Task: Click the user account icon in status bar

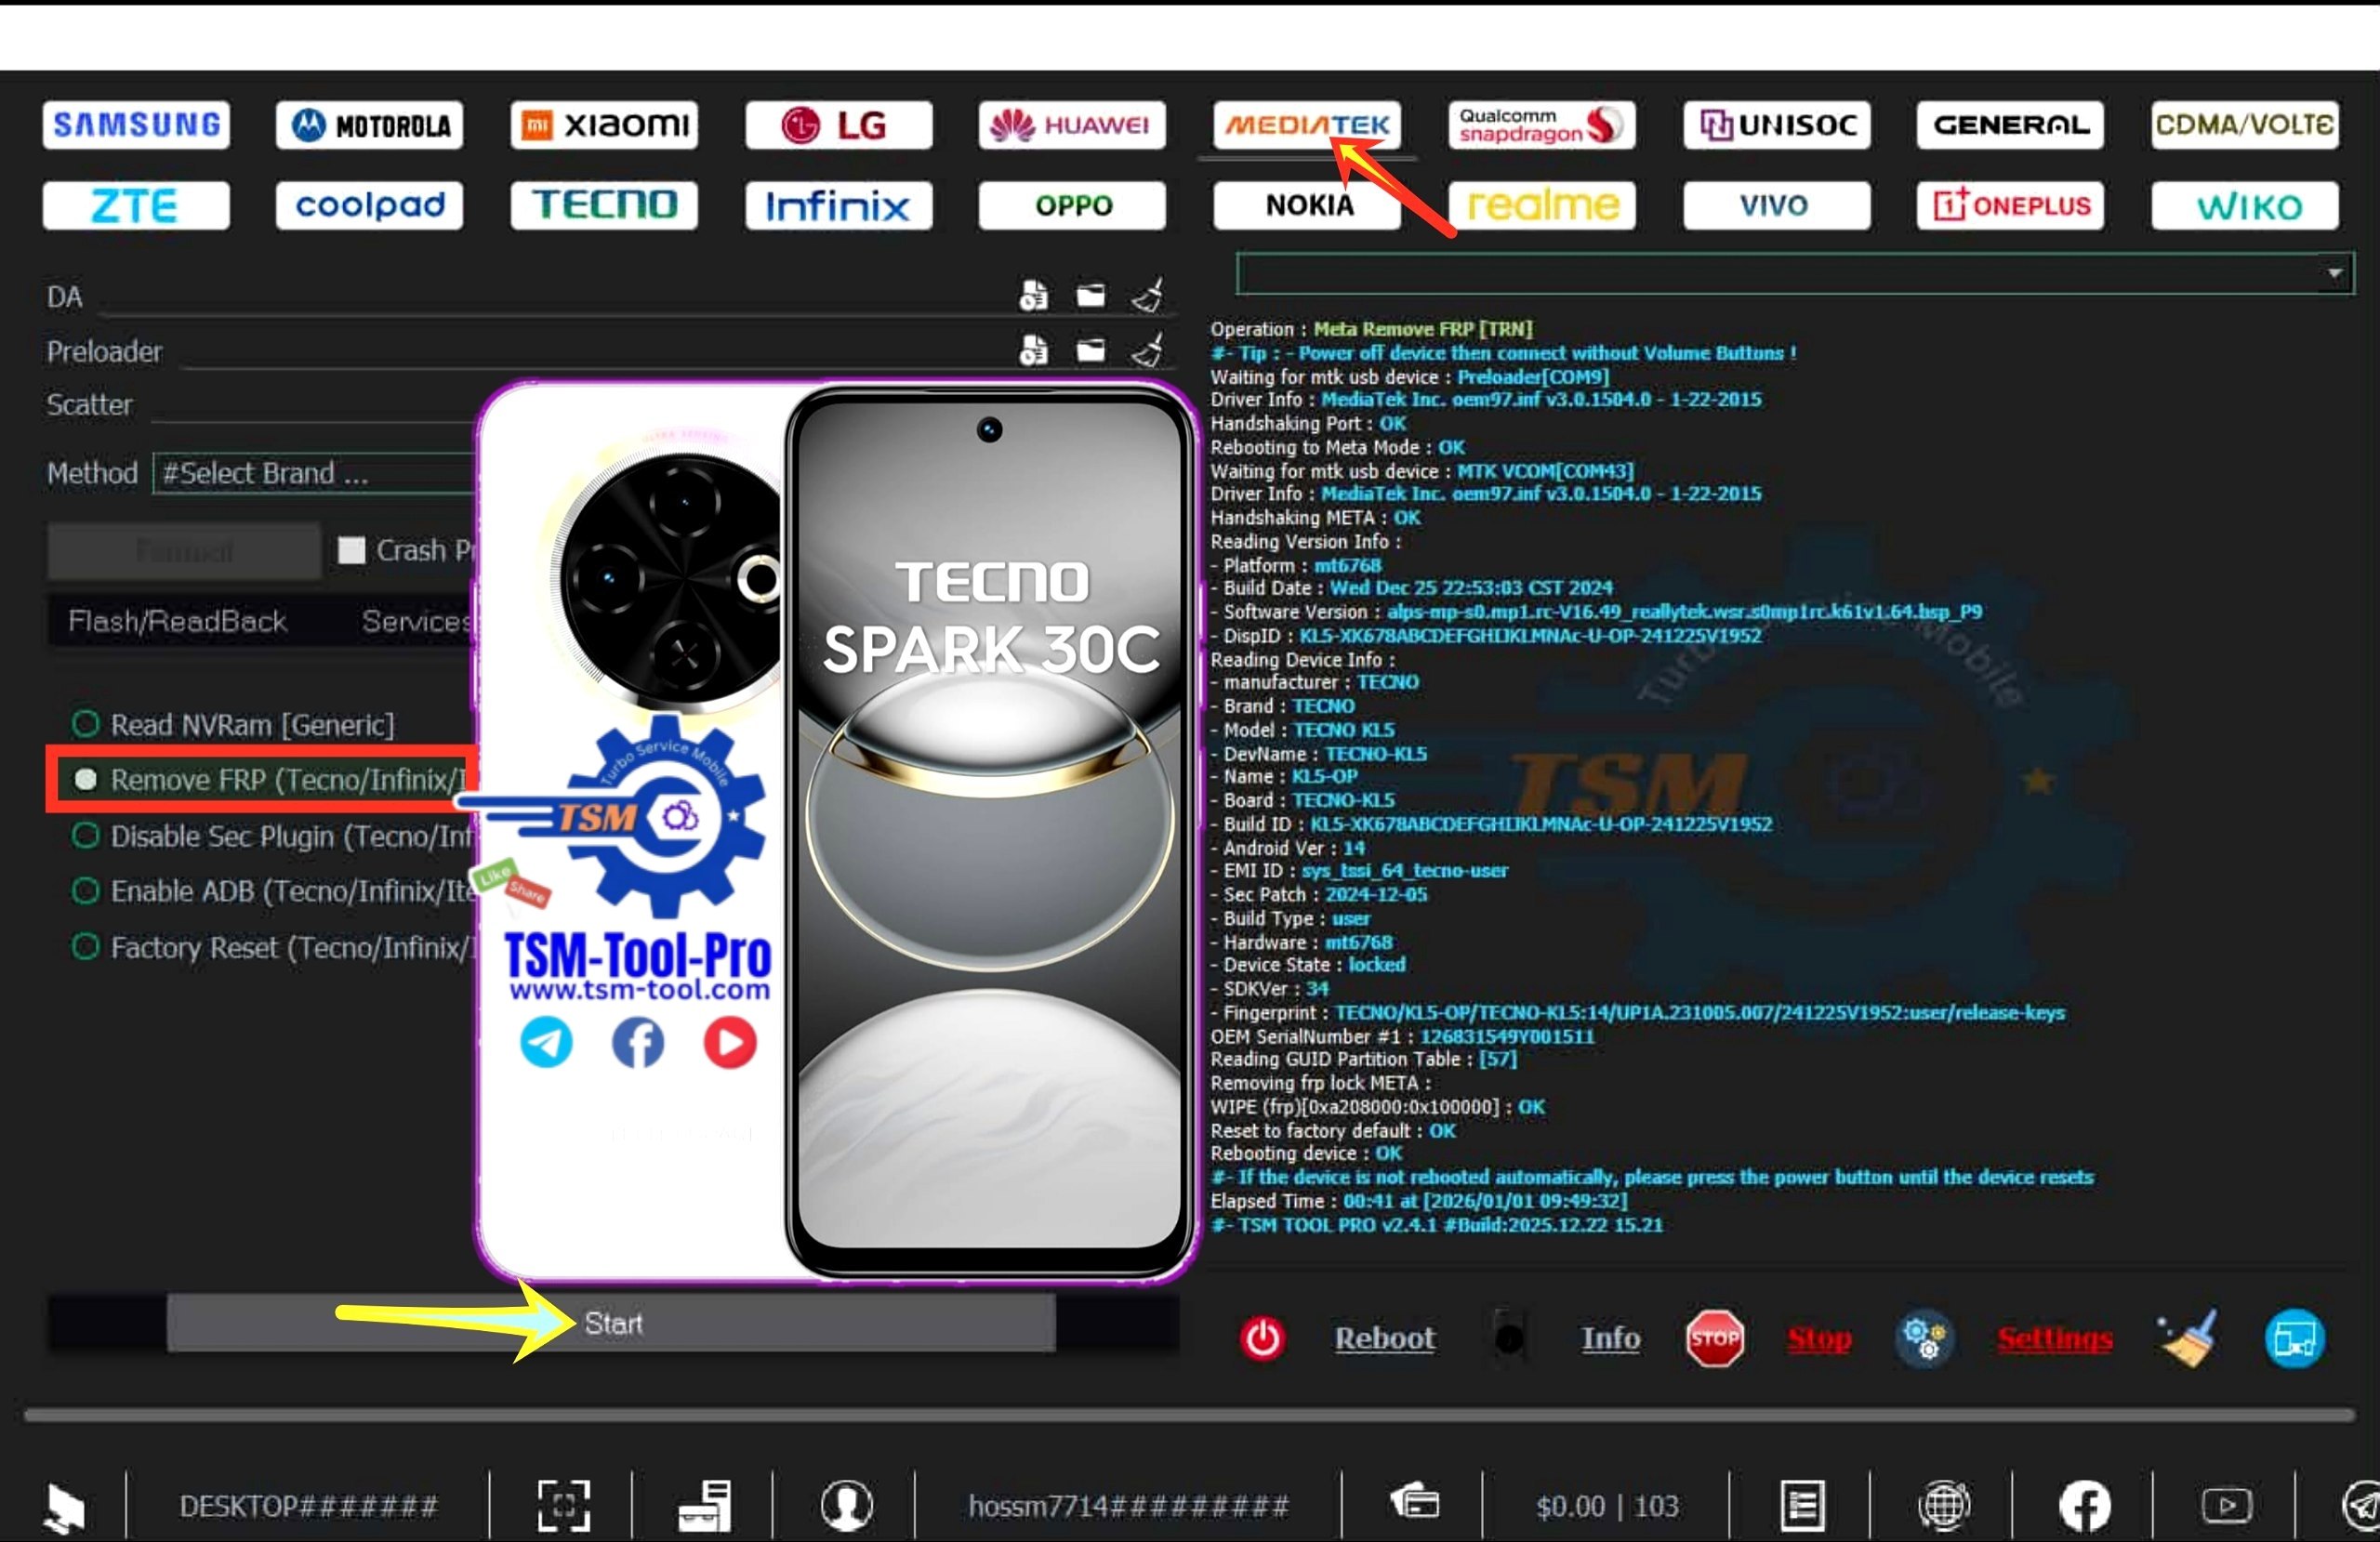Action: [846, 1505]
